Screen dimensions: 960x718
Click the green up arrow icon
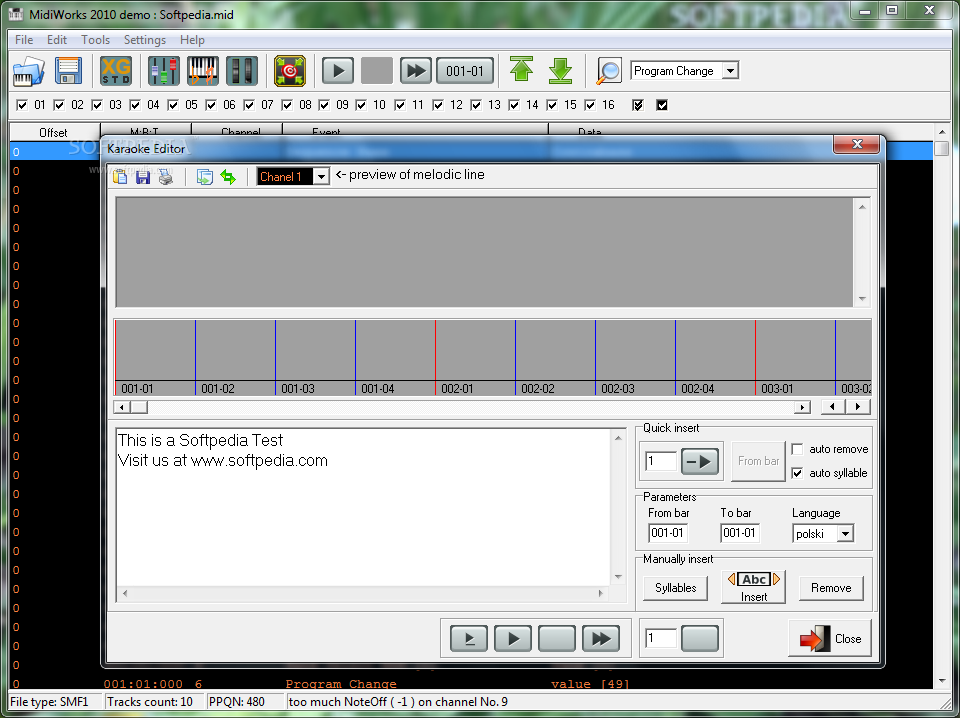coord(521,70)
